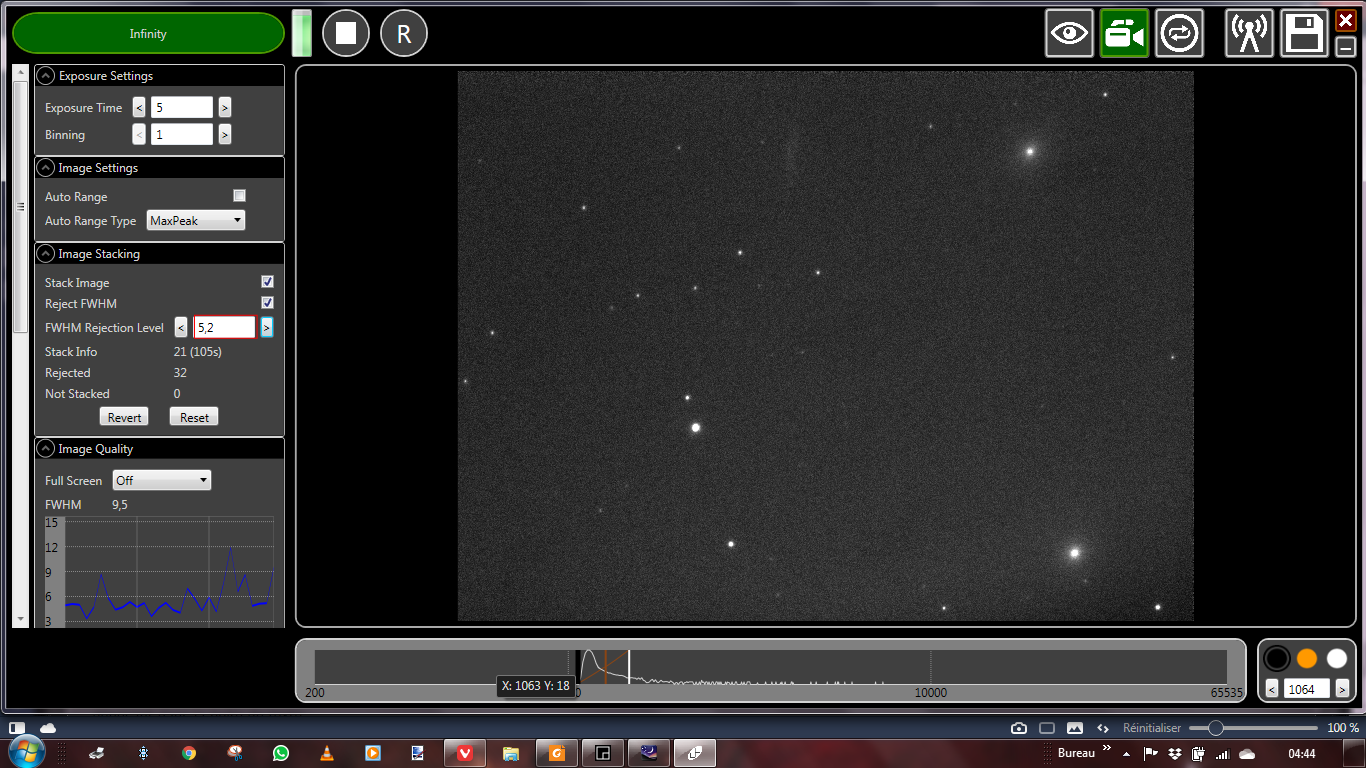Save image with the floppy disk icon

[x=1306, y=34]
